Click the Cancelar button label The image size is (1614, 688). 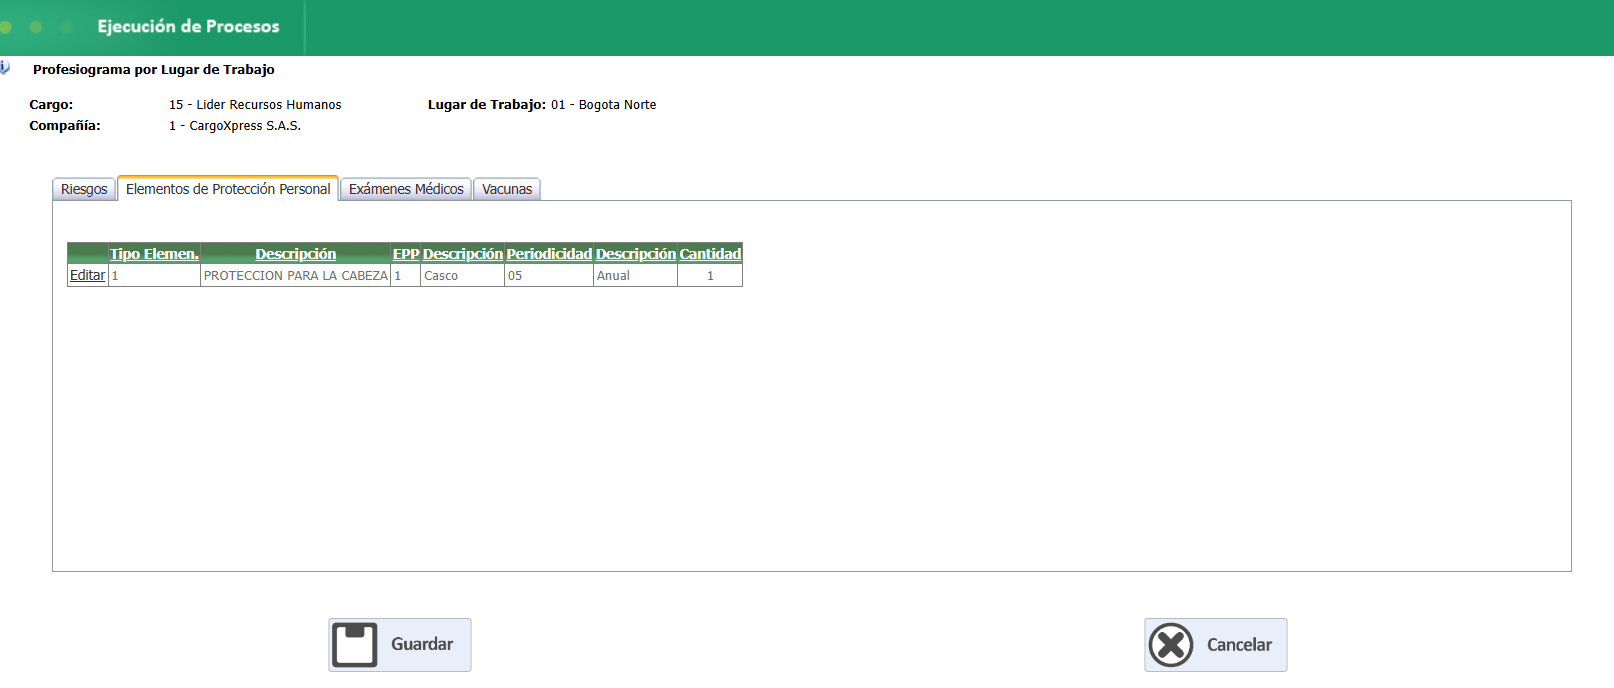pos(1239,645)
